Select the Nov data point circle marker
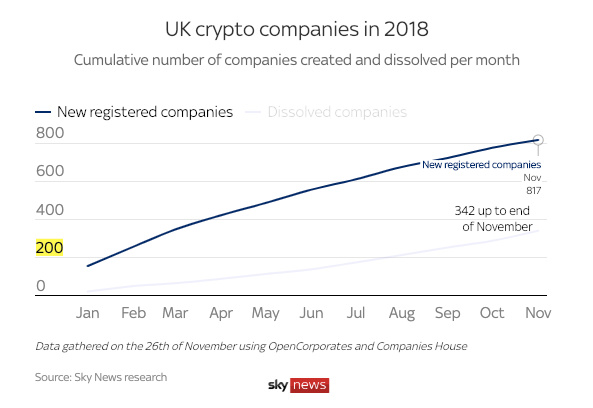 point(538,140)
